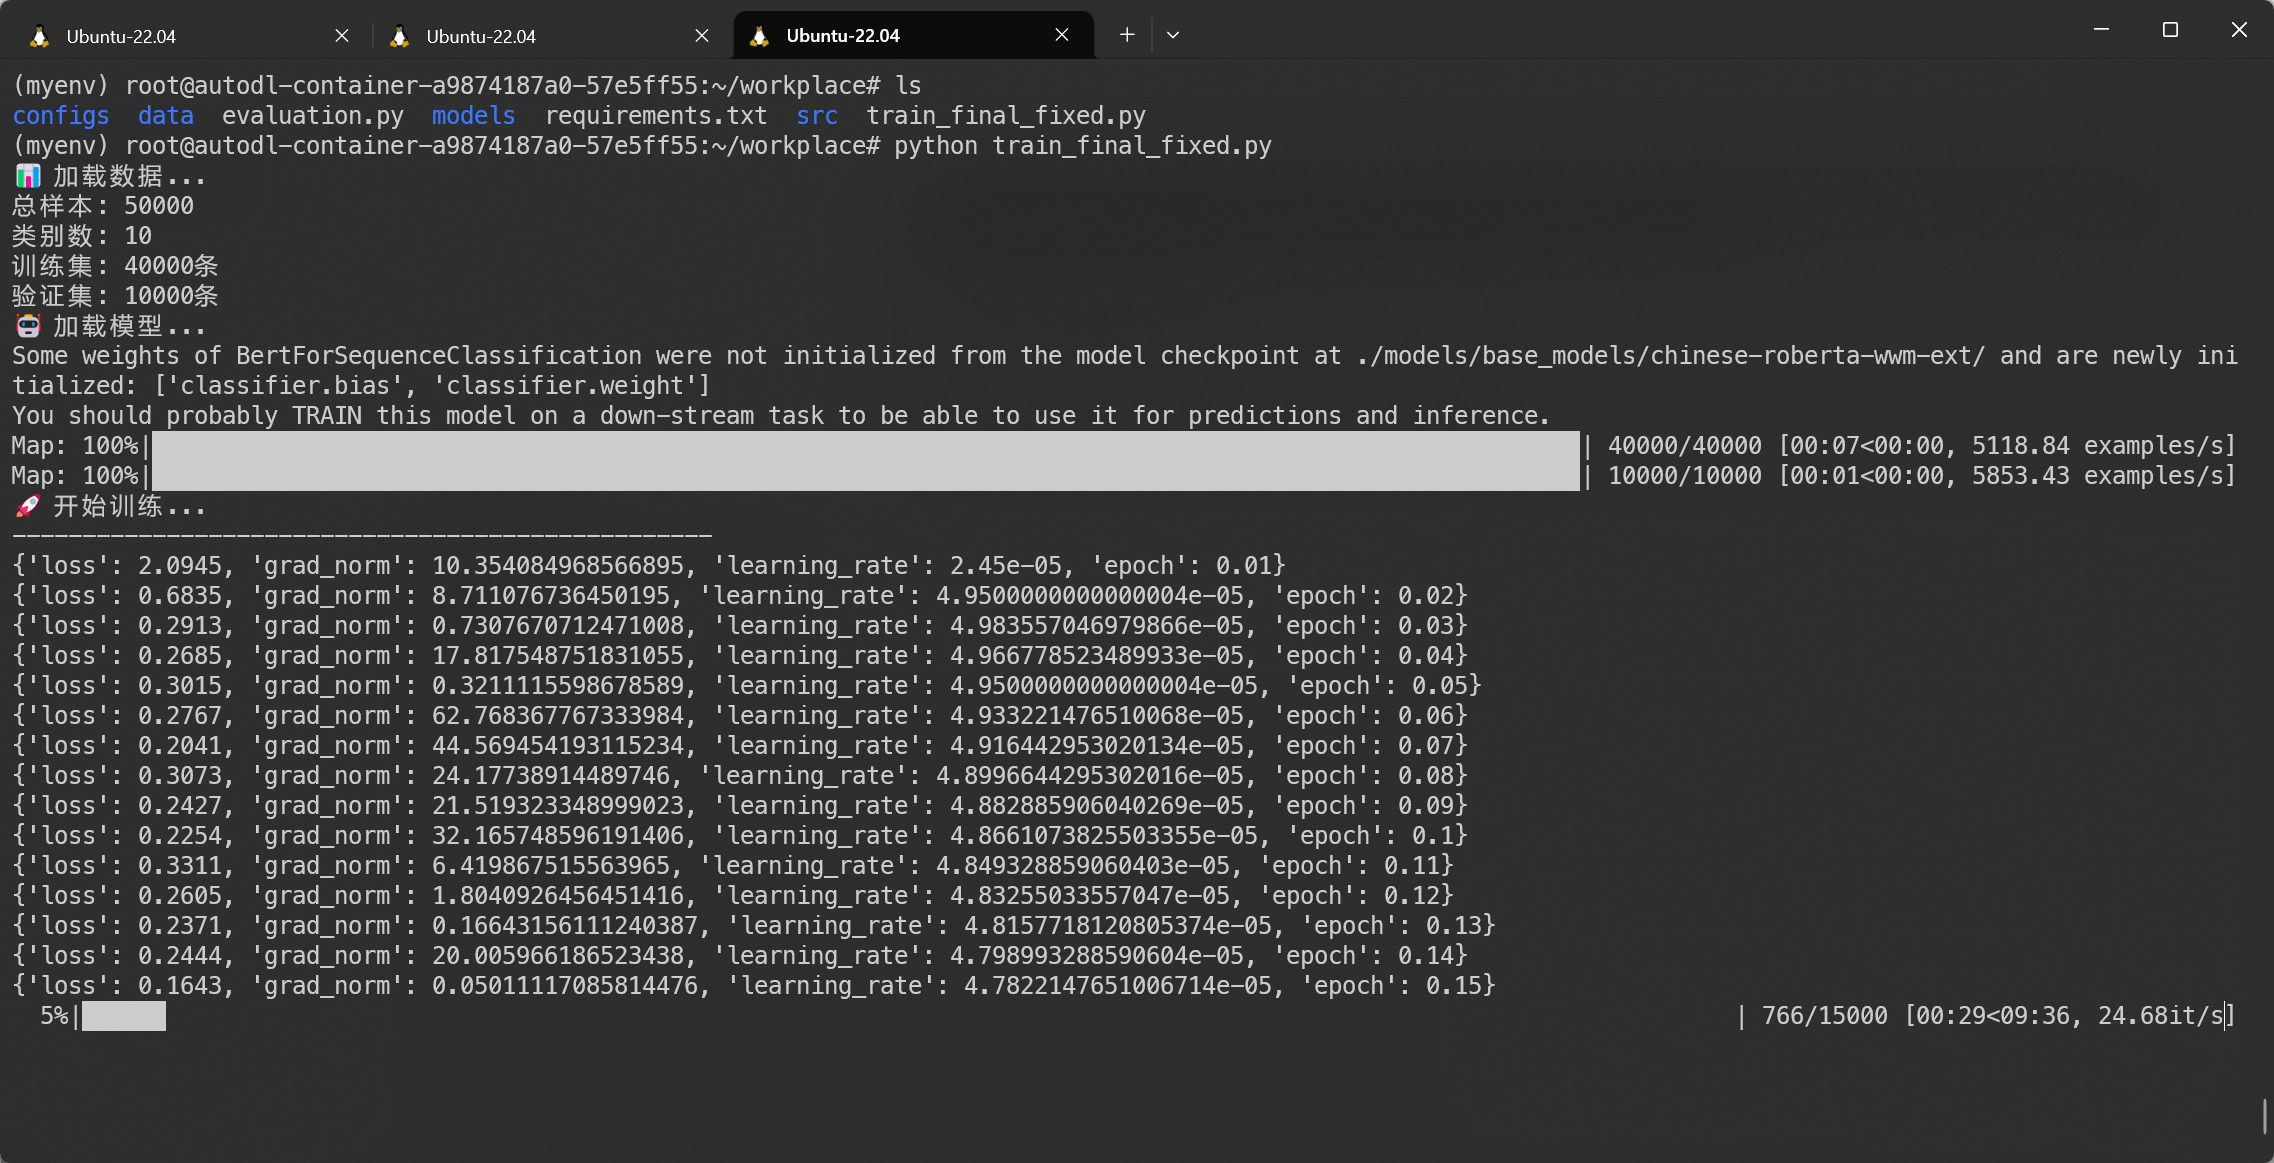Click the robot emoji beside 加载模型
The height and width of the screenshot is (1163, 2274).
click(28, 327)
